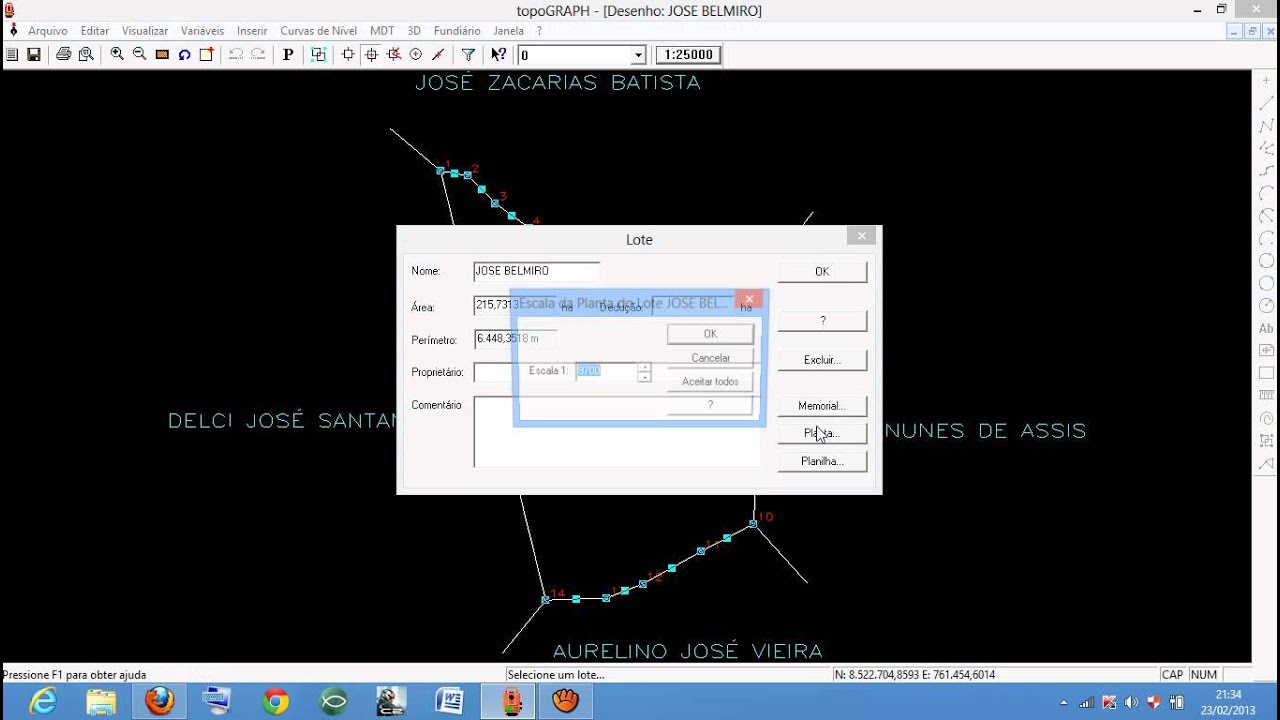Viewport: 1280px width, 720px height.
Task: Open the MDT menu
Action: [382, 31]
